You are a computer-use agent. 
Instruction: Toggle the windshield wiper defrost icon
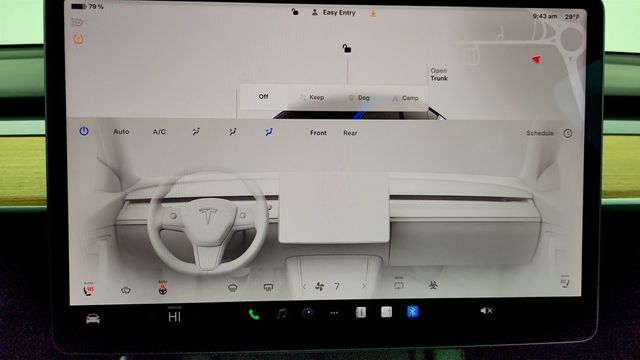126,290
